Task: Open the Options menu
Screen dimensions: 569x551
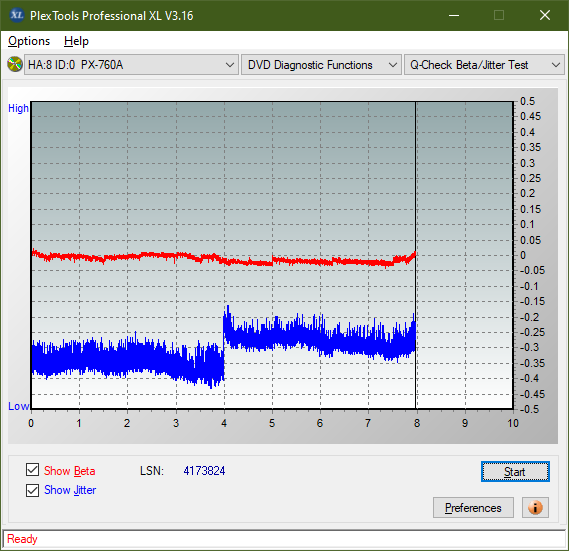Action: [29, 41]
